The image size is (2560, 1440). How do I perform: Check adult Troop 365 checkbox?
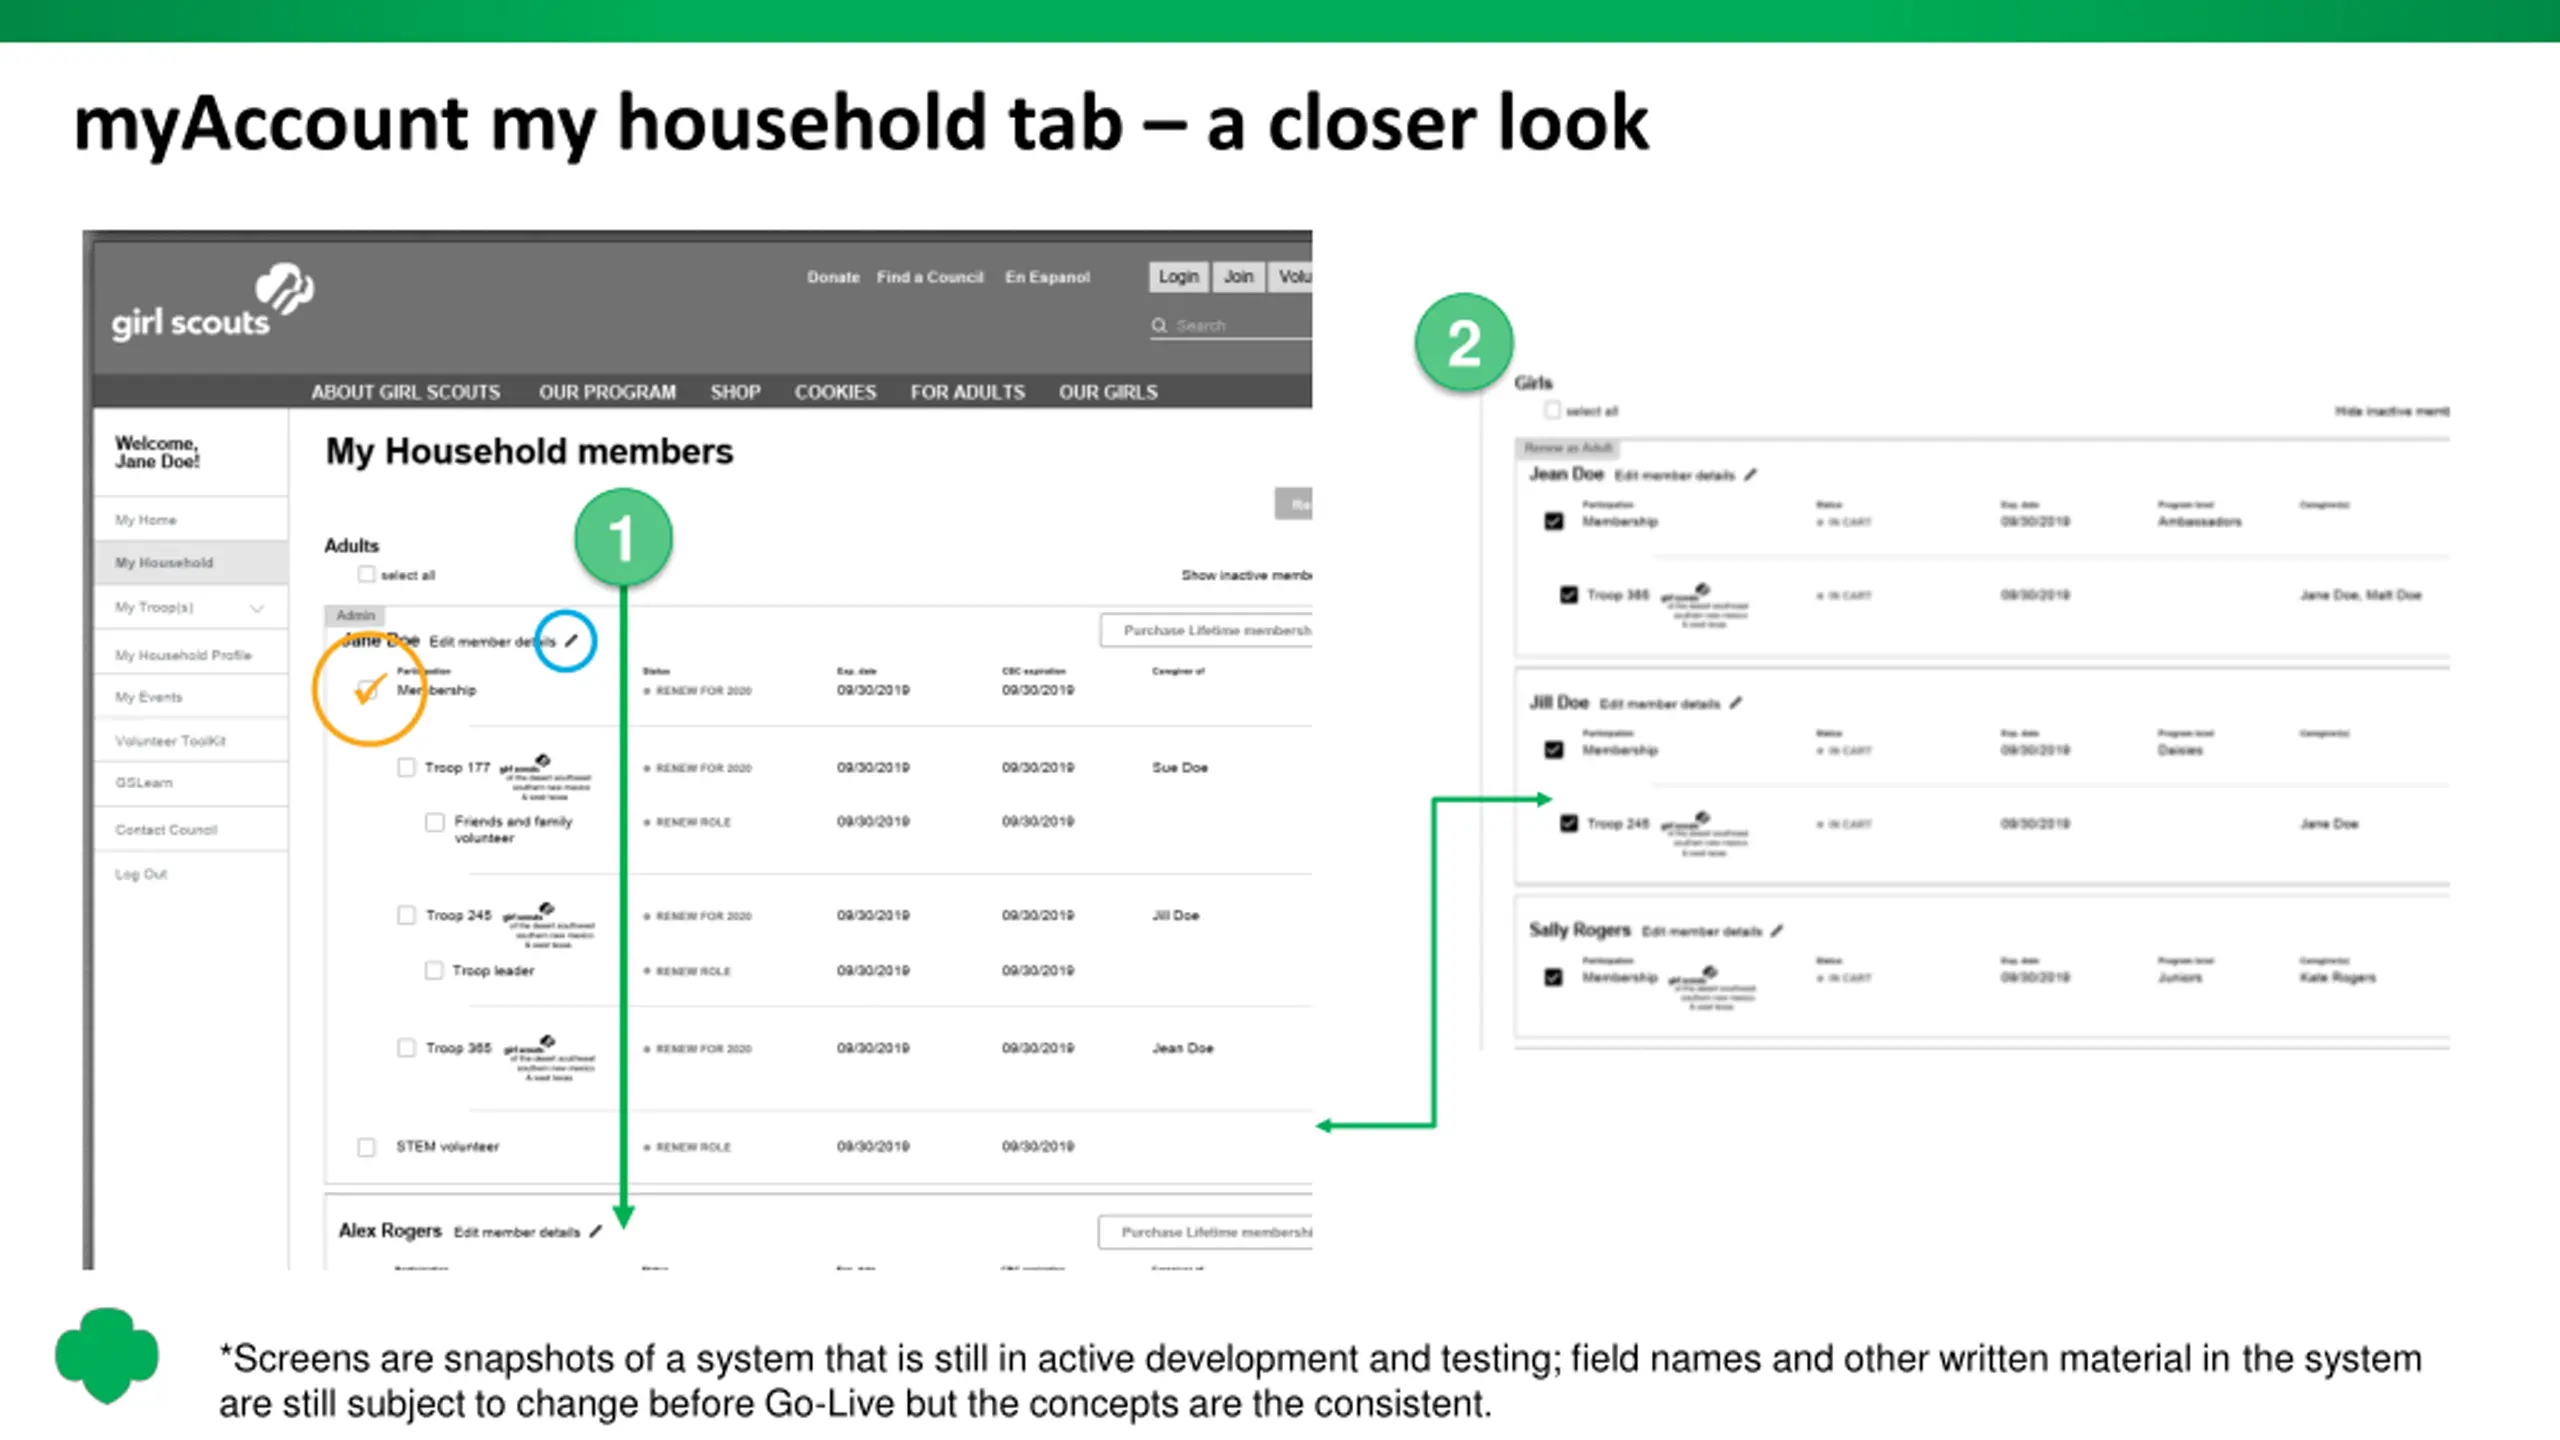[406, 1047]
